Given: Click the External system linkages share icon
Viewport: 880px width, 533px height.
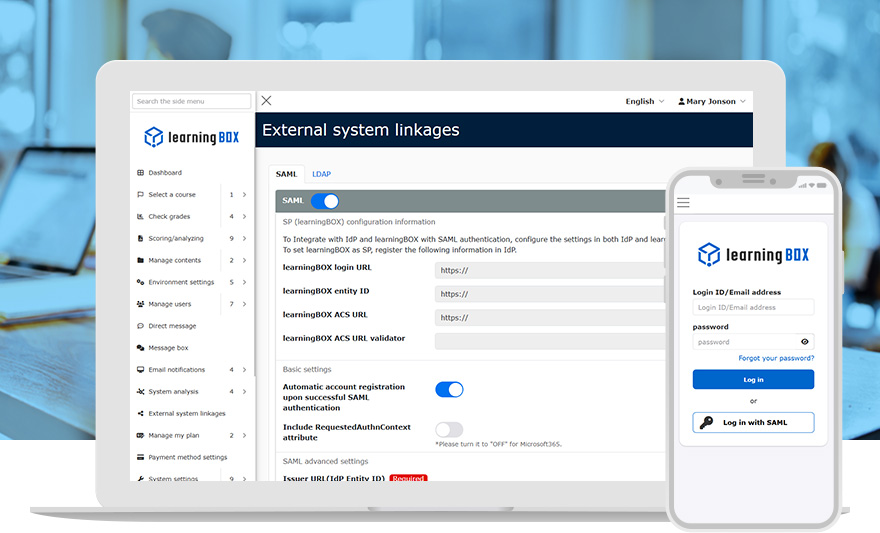Looking at the screenshot, I should [140, 414].
